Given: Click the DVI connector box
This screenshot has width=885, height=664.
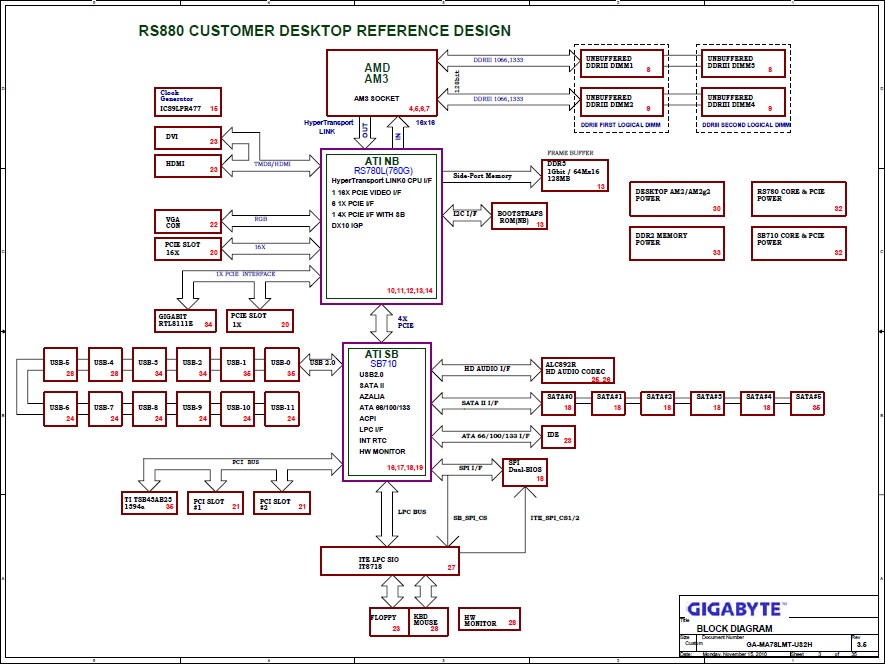Looking at the screenshot, I should pyautogui.click(x=188, y=137).
